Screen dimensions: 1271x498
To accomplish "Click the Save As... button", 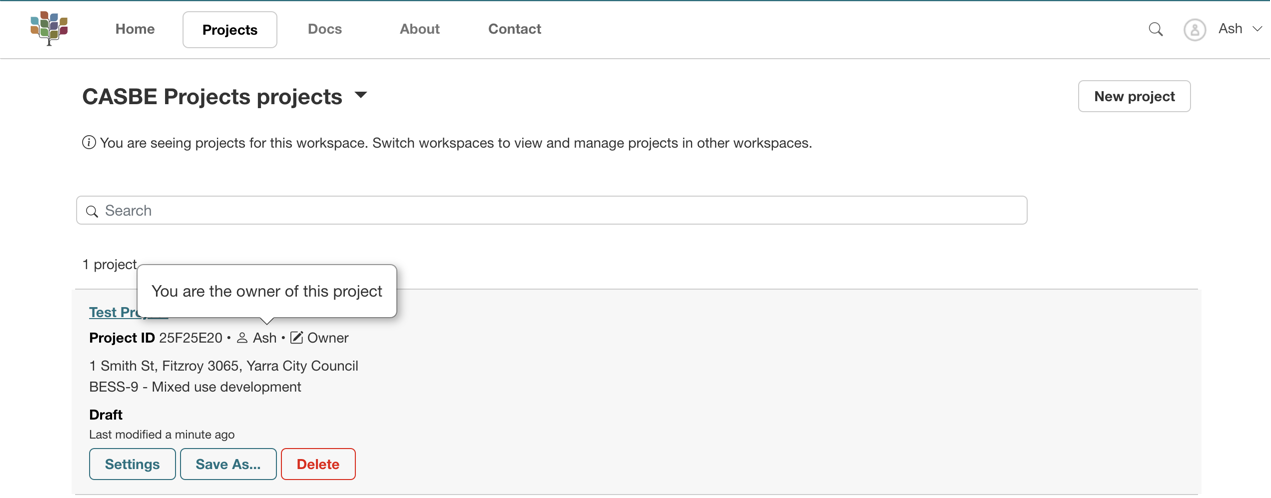I will (228, 464).
